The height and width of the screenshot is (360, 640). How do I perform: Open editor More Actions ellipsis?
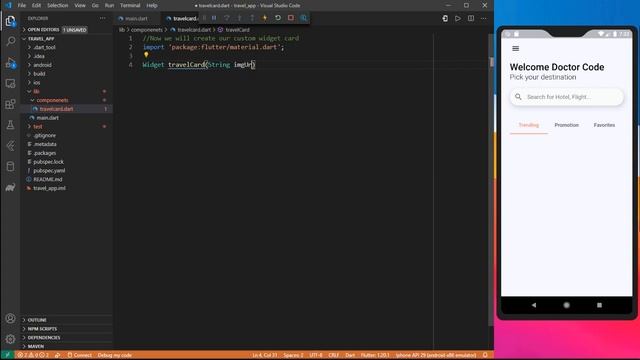tap(484, 18)
